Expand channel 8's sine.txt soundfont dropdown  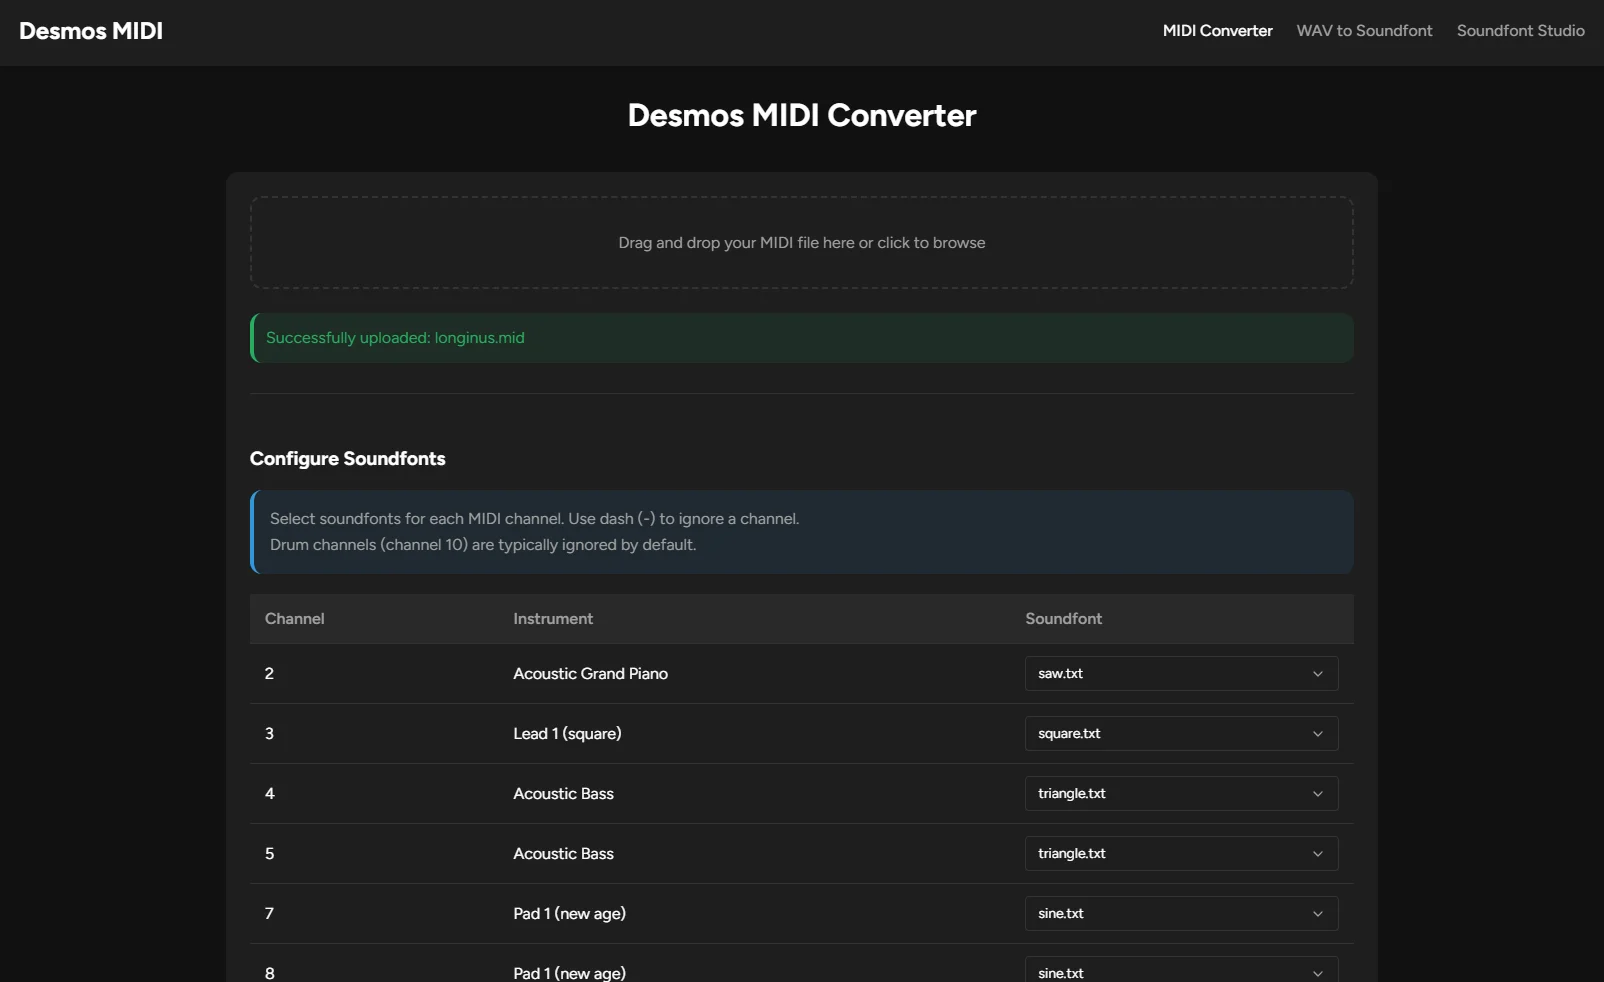[x=1181, y=971]
